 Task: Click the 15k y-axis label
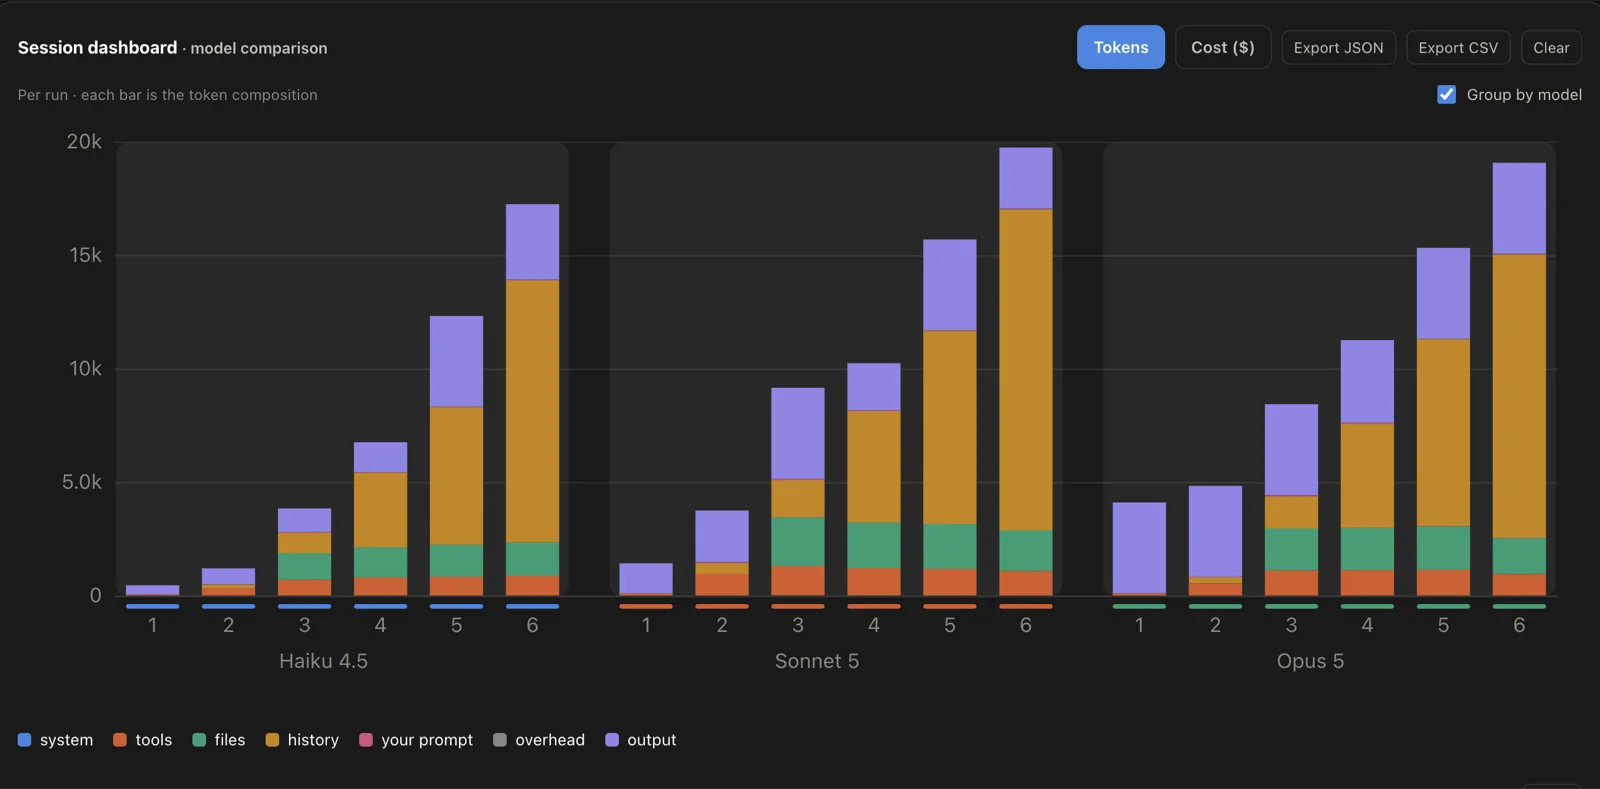(85, 255)
